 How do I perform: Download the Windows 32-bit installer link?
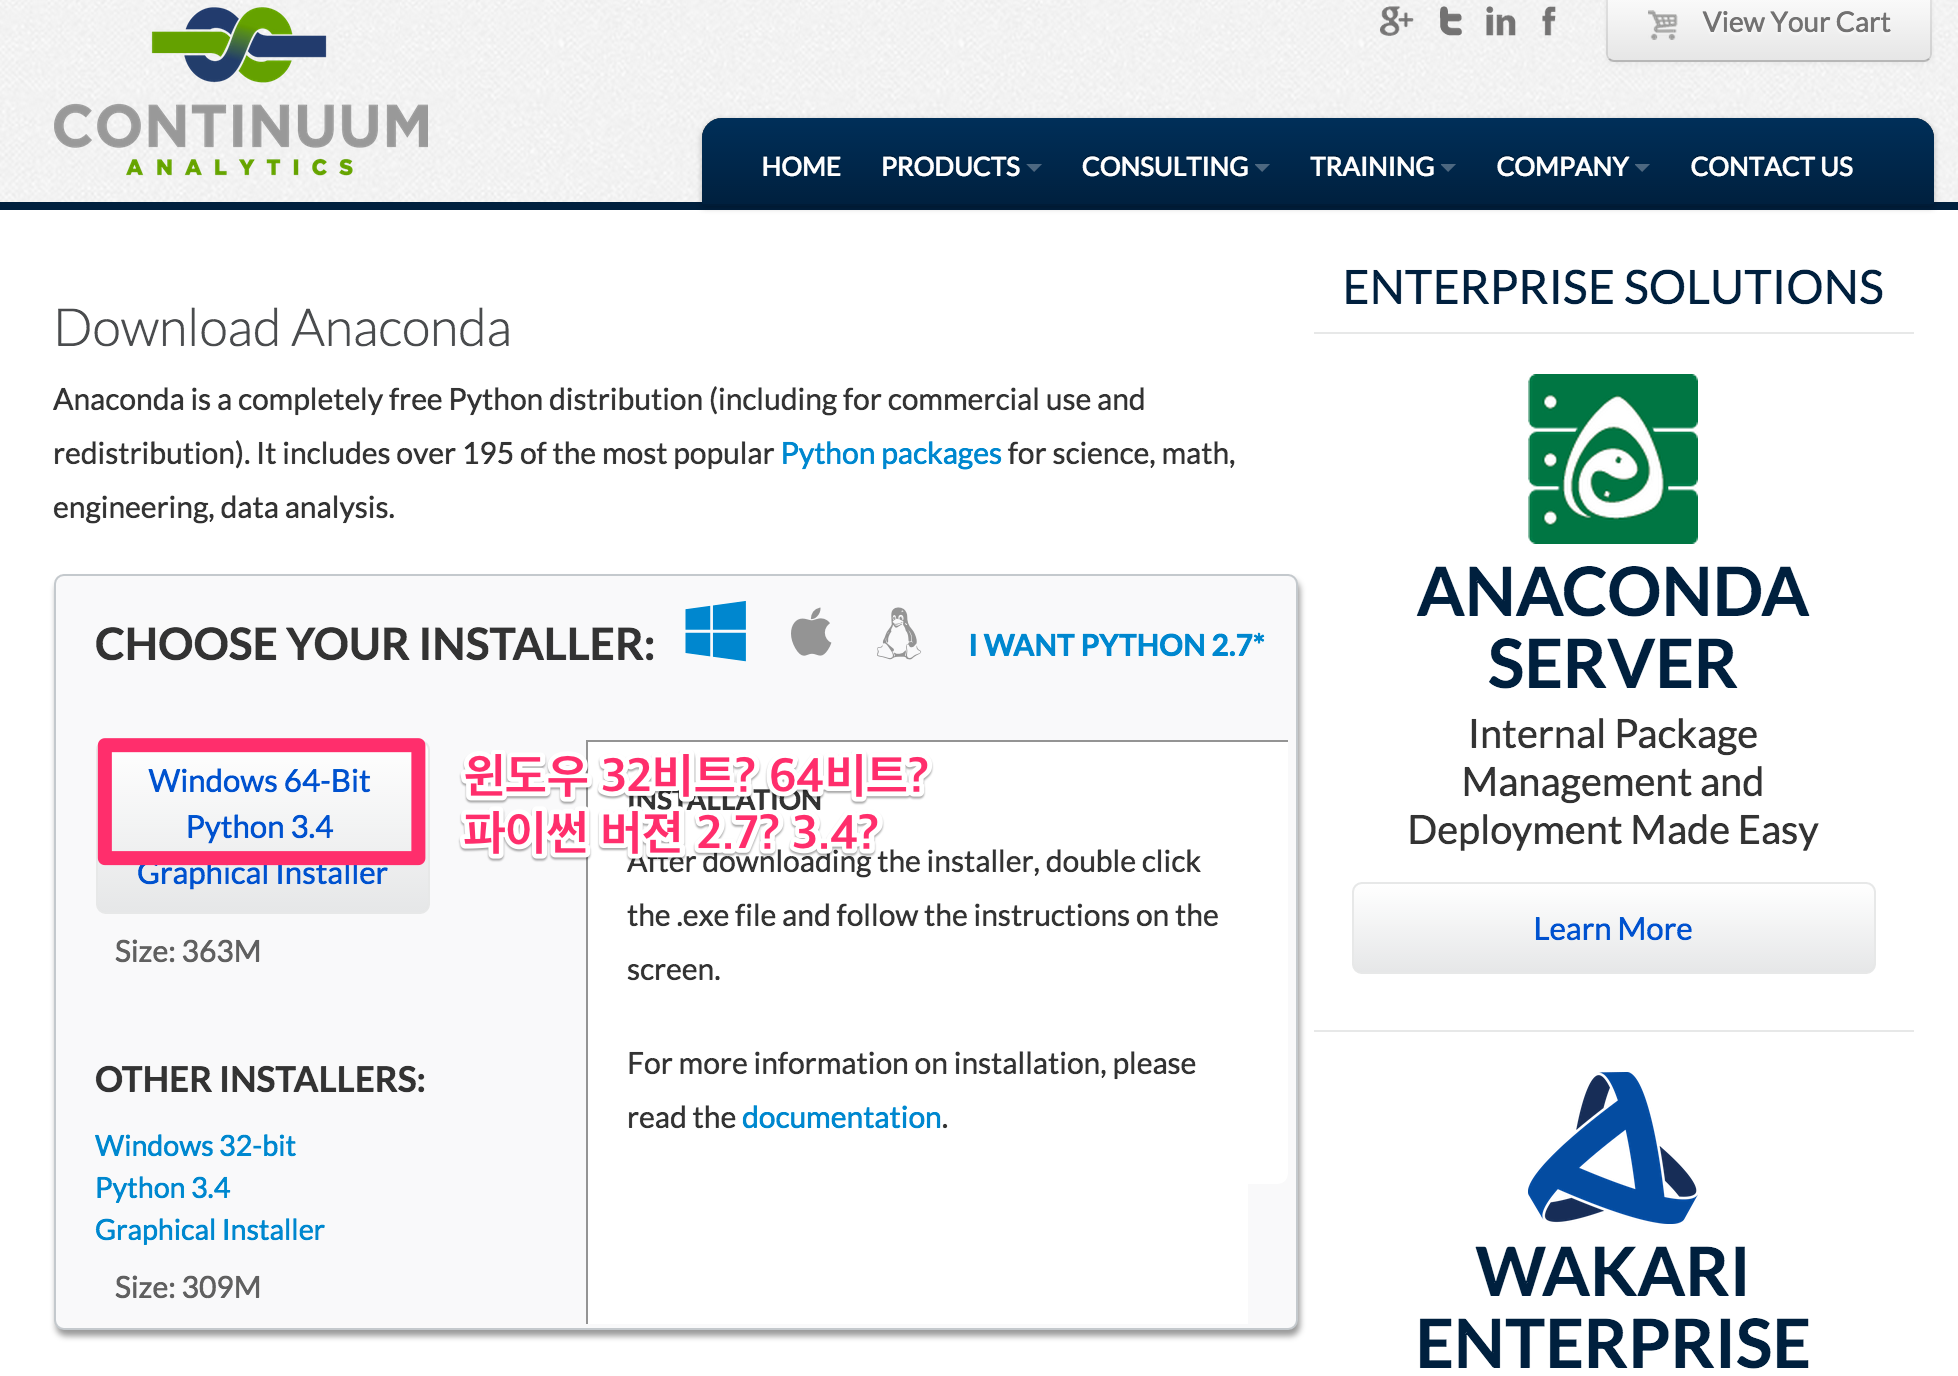pyautogui.click(x=195, y=1145)
